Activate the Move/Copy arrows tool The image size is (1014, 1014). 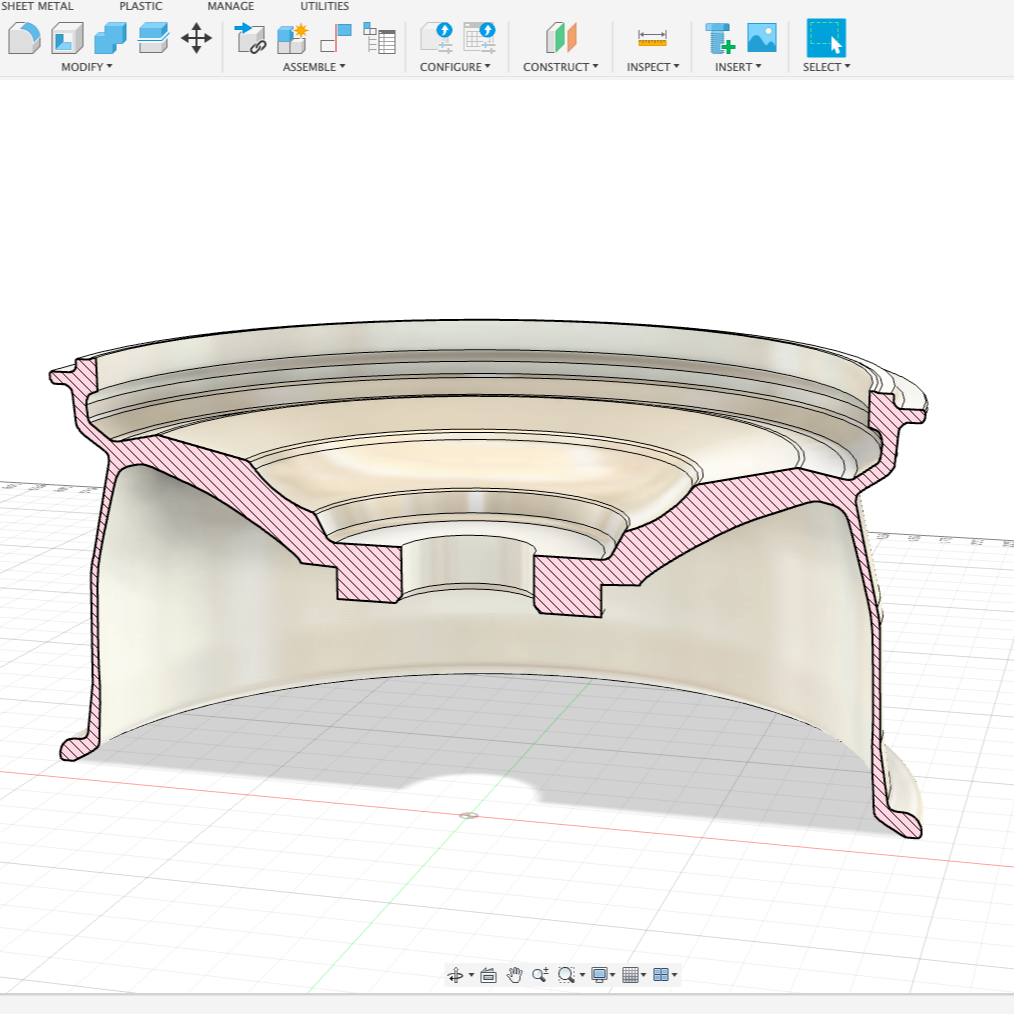point(196,39)
